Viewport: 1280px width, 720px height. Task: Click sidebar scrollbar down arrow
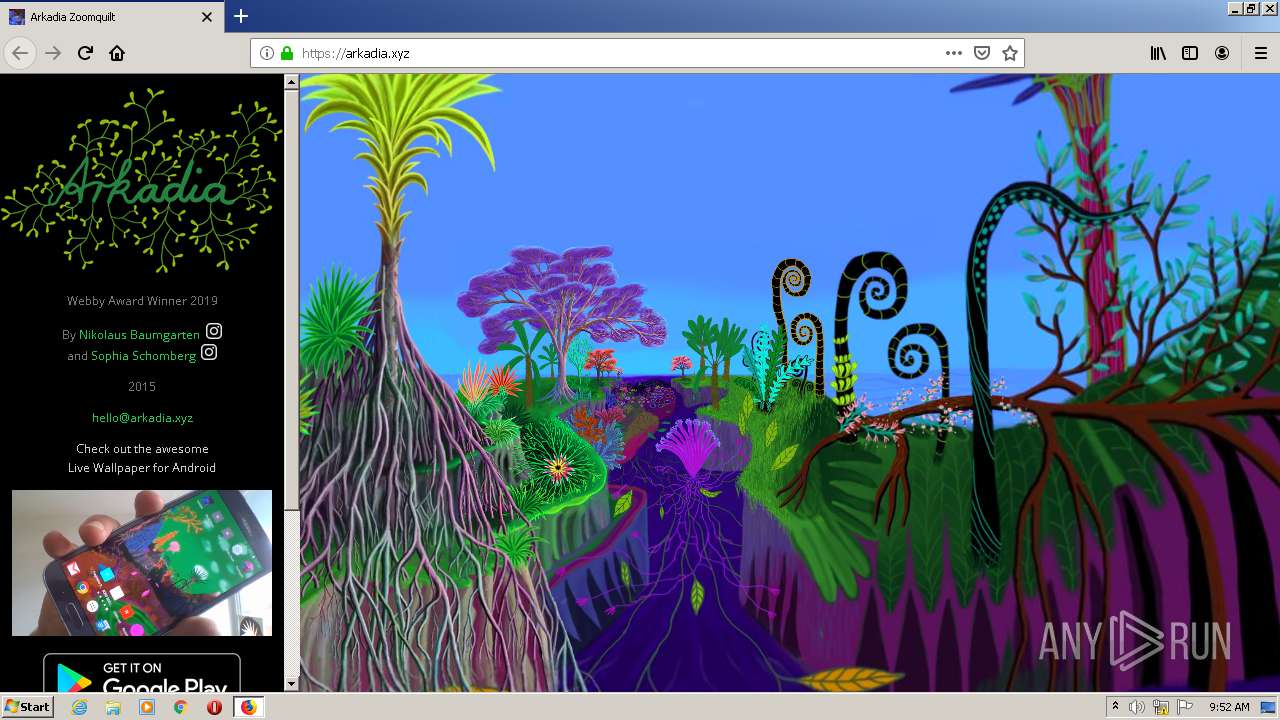pos(292,684)
